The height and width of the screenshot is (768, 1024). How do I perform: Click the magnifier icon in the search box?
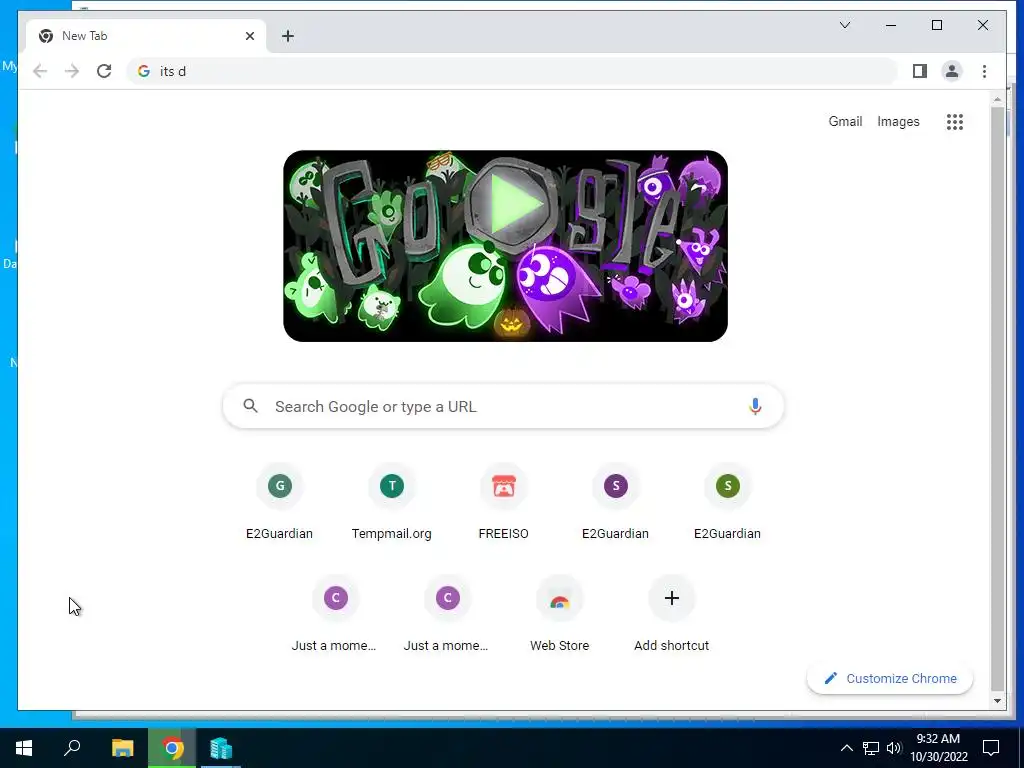pyautogui.click(x=250, y=406)
